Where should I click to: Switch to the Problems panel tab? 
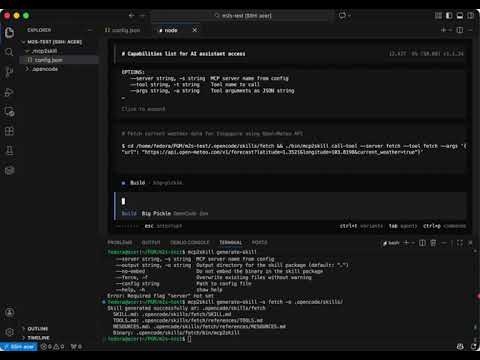tap(120, 242)
